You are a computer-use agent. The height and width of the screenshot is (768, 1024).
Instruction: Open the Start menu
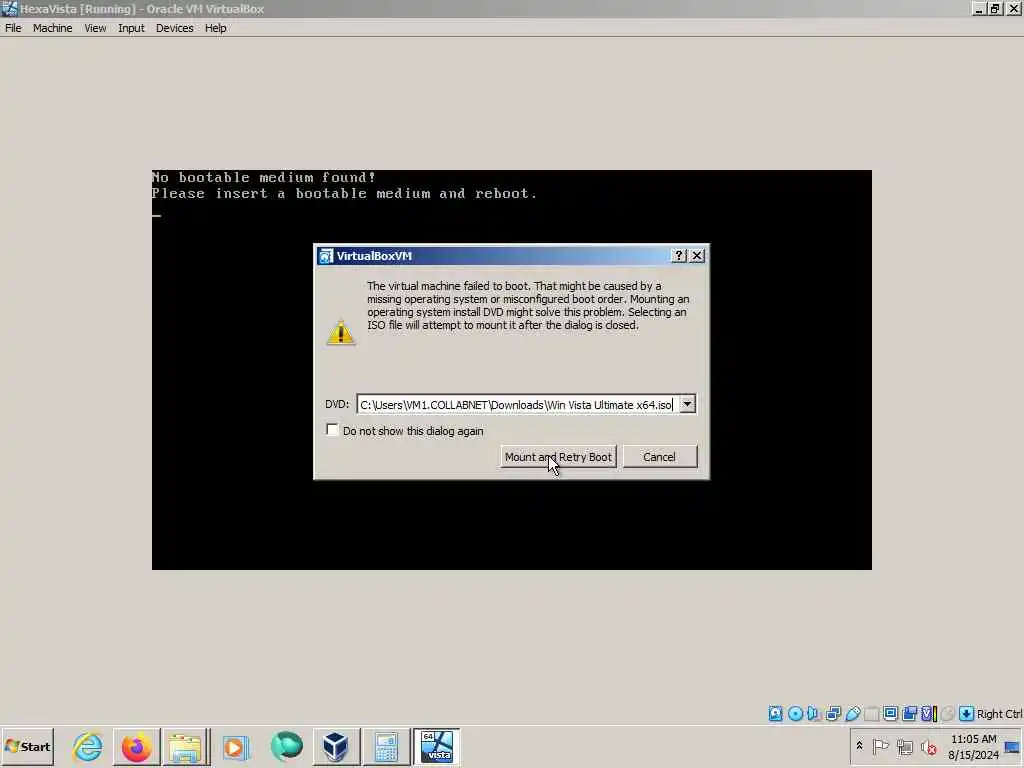coord(27,746)
